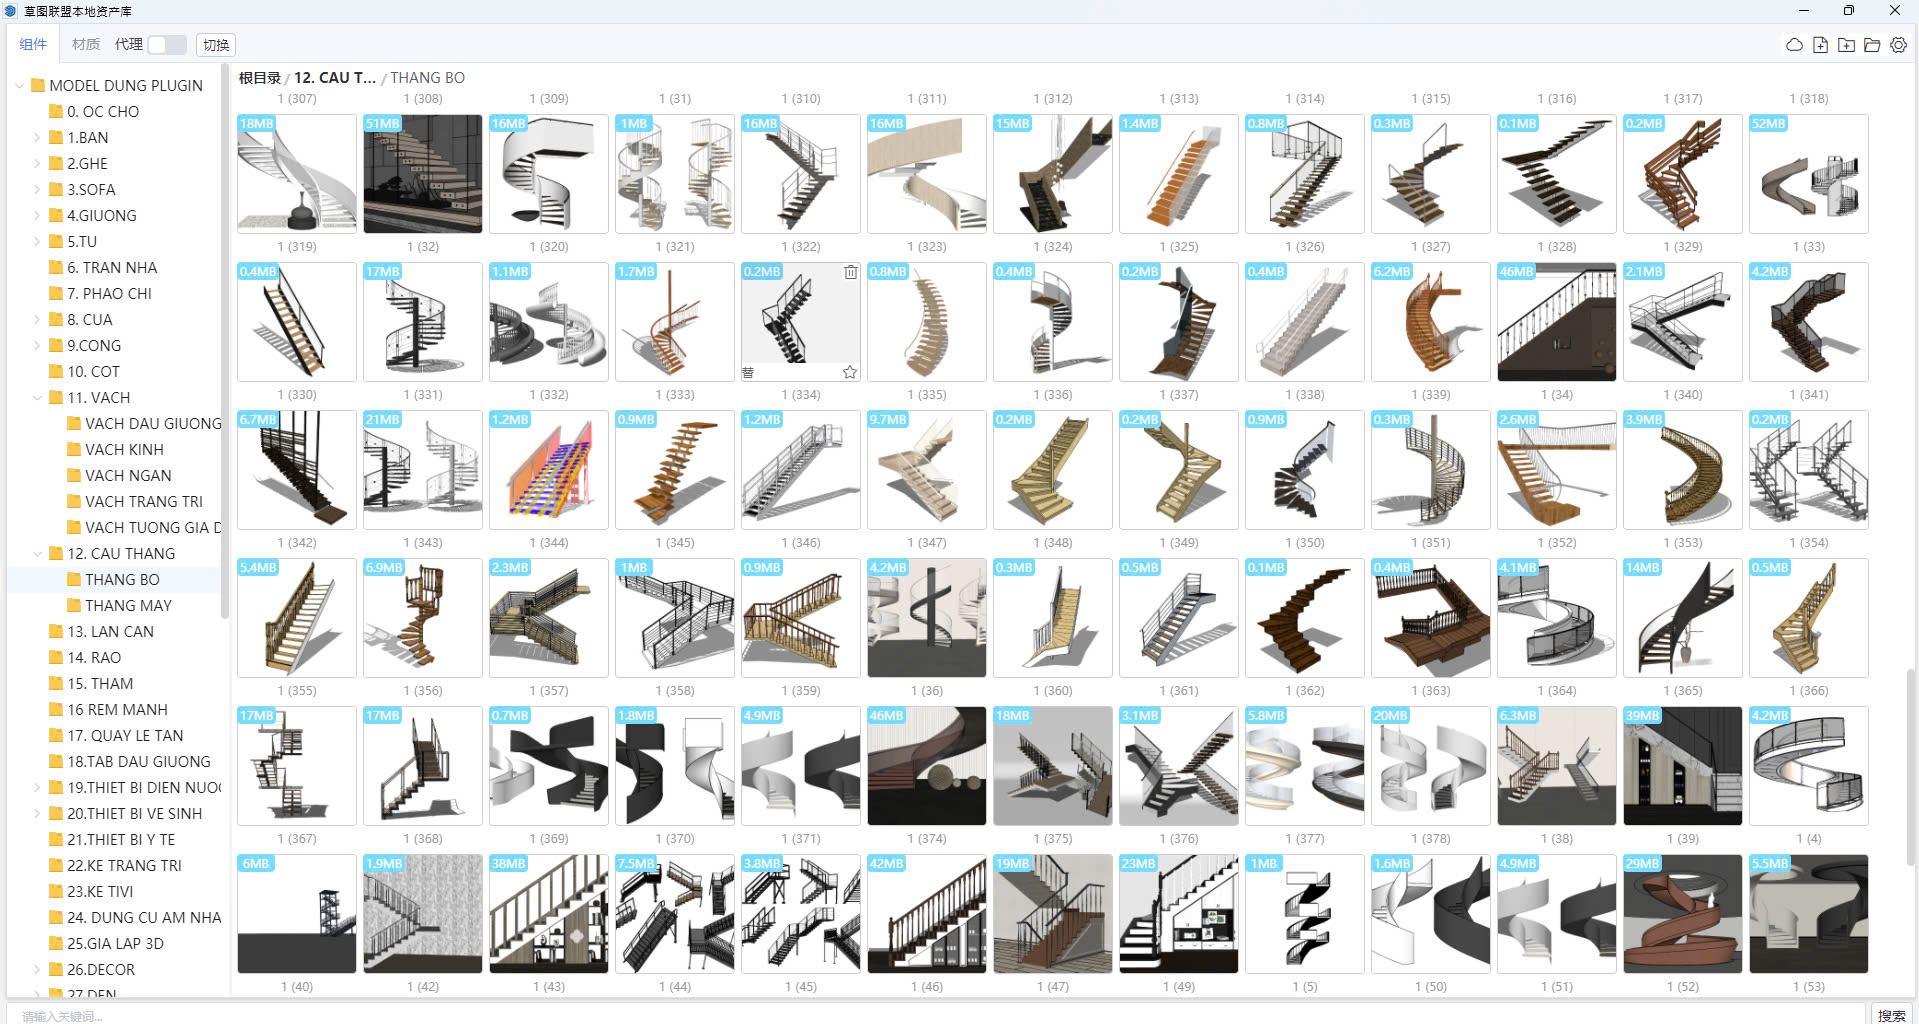1919x1024 pixels.
Task: Click the add new folder icon
Action: [x=1846, y=45]
